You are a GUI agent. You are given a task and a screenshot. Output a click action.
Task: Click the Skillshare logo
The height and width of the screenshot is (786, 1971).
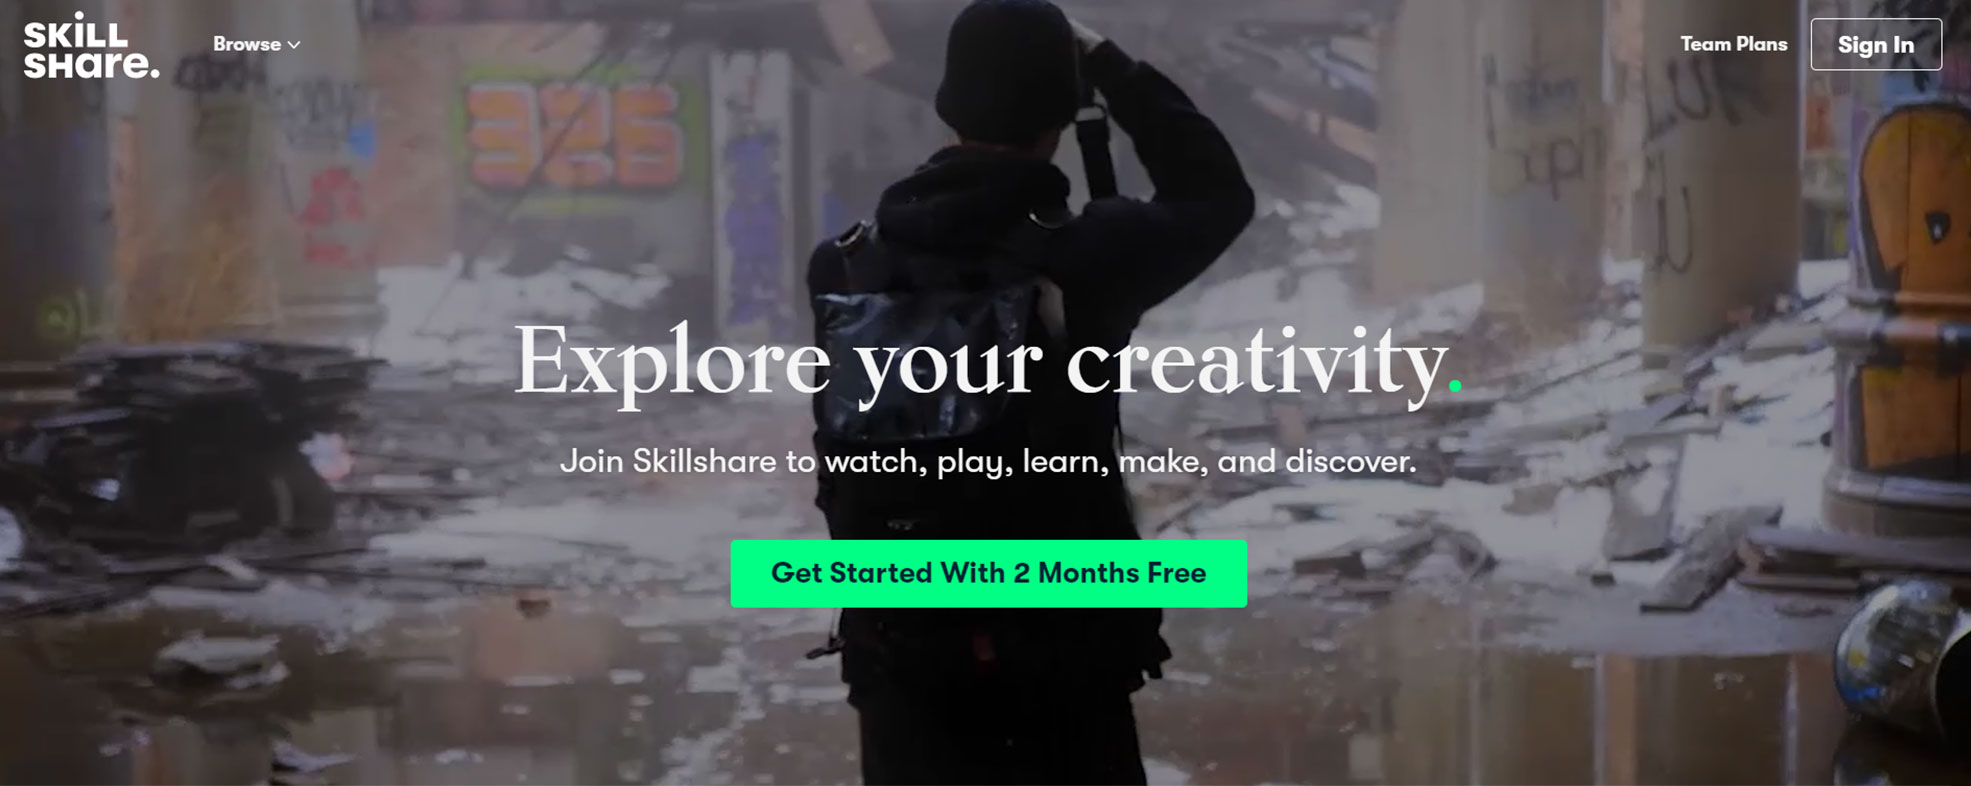click(x=91, y=46)
